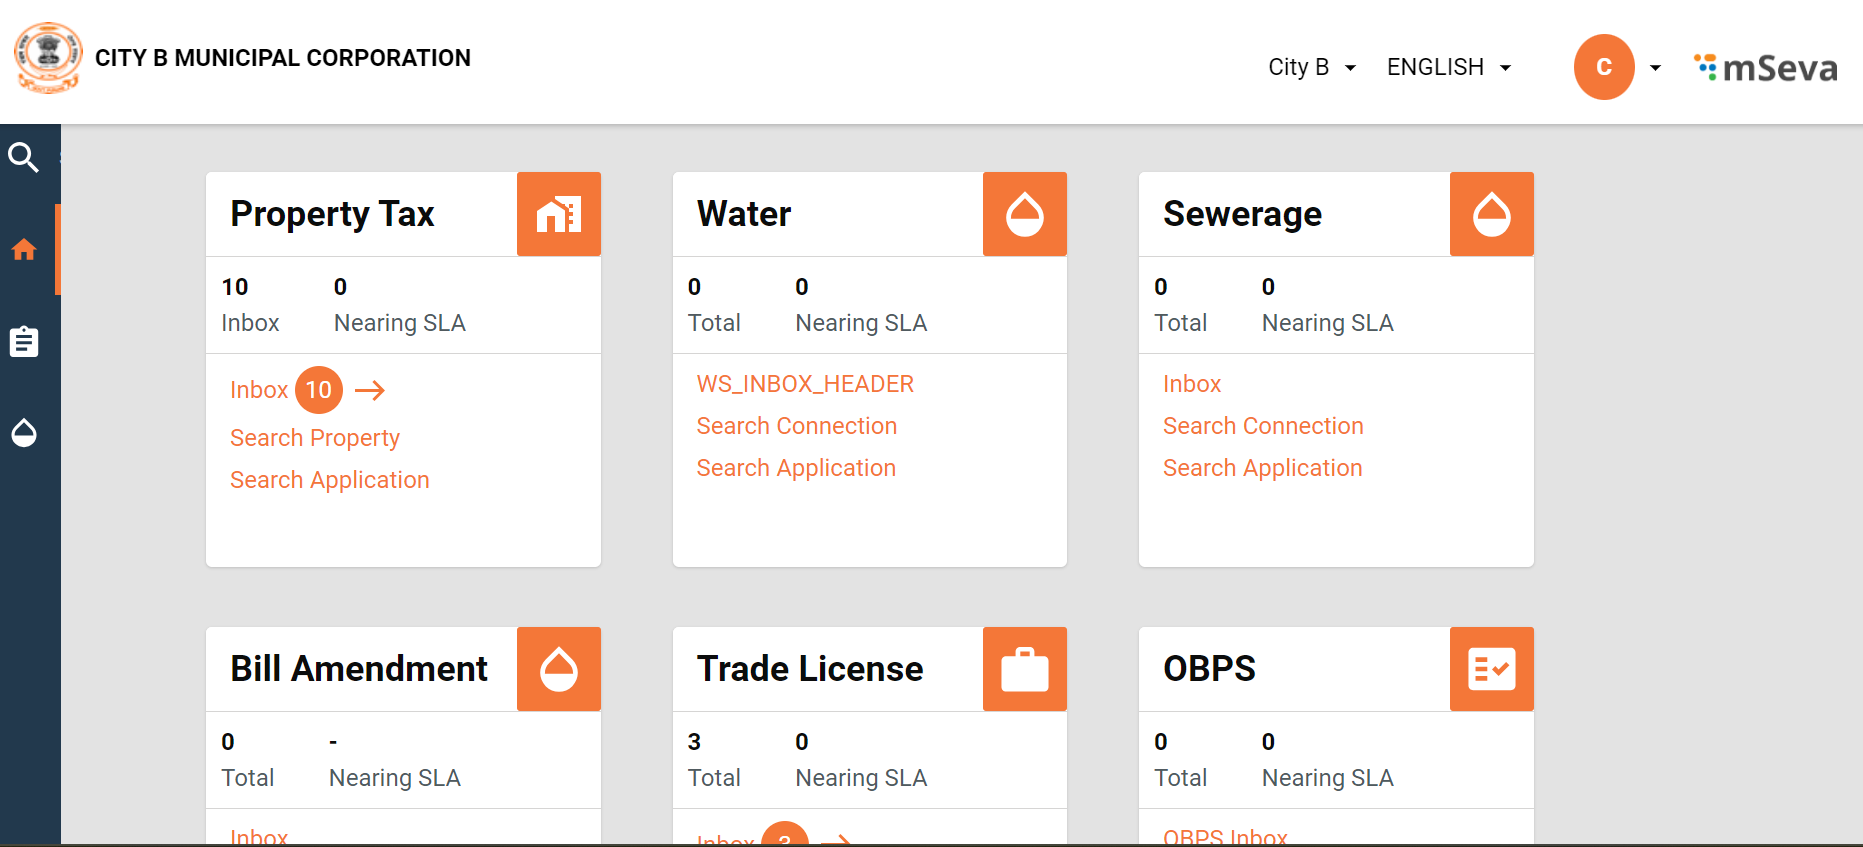Viewport: 1863px width, 847px height.
Task: Click the Water card drop icon
Action: tap(1024, 214)
